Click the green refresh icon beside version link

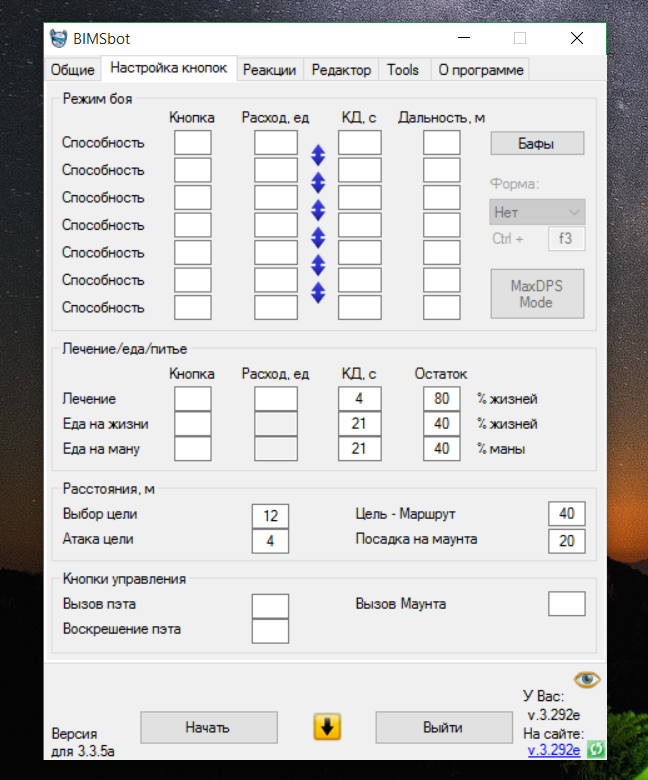[596, 749]
